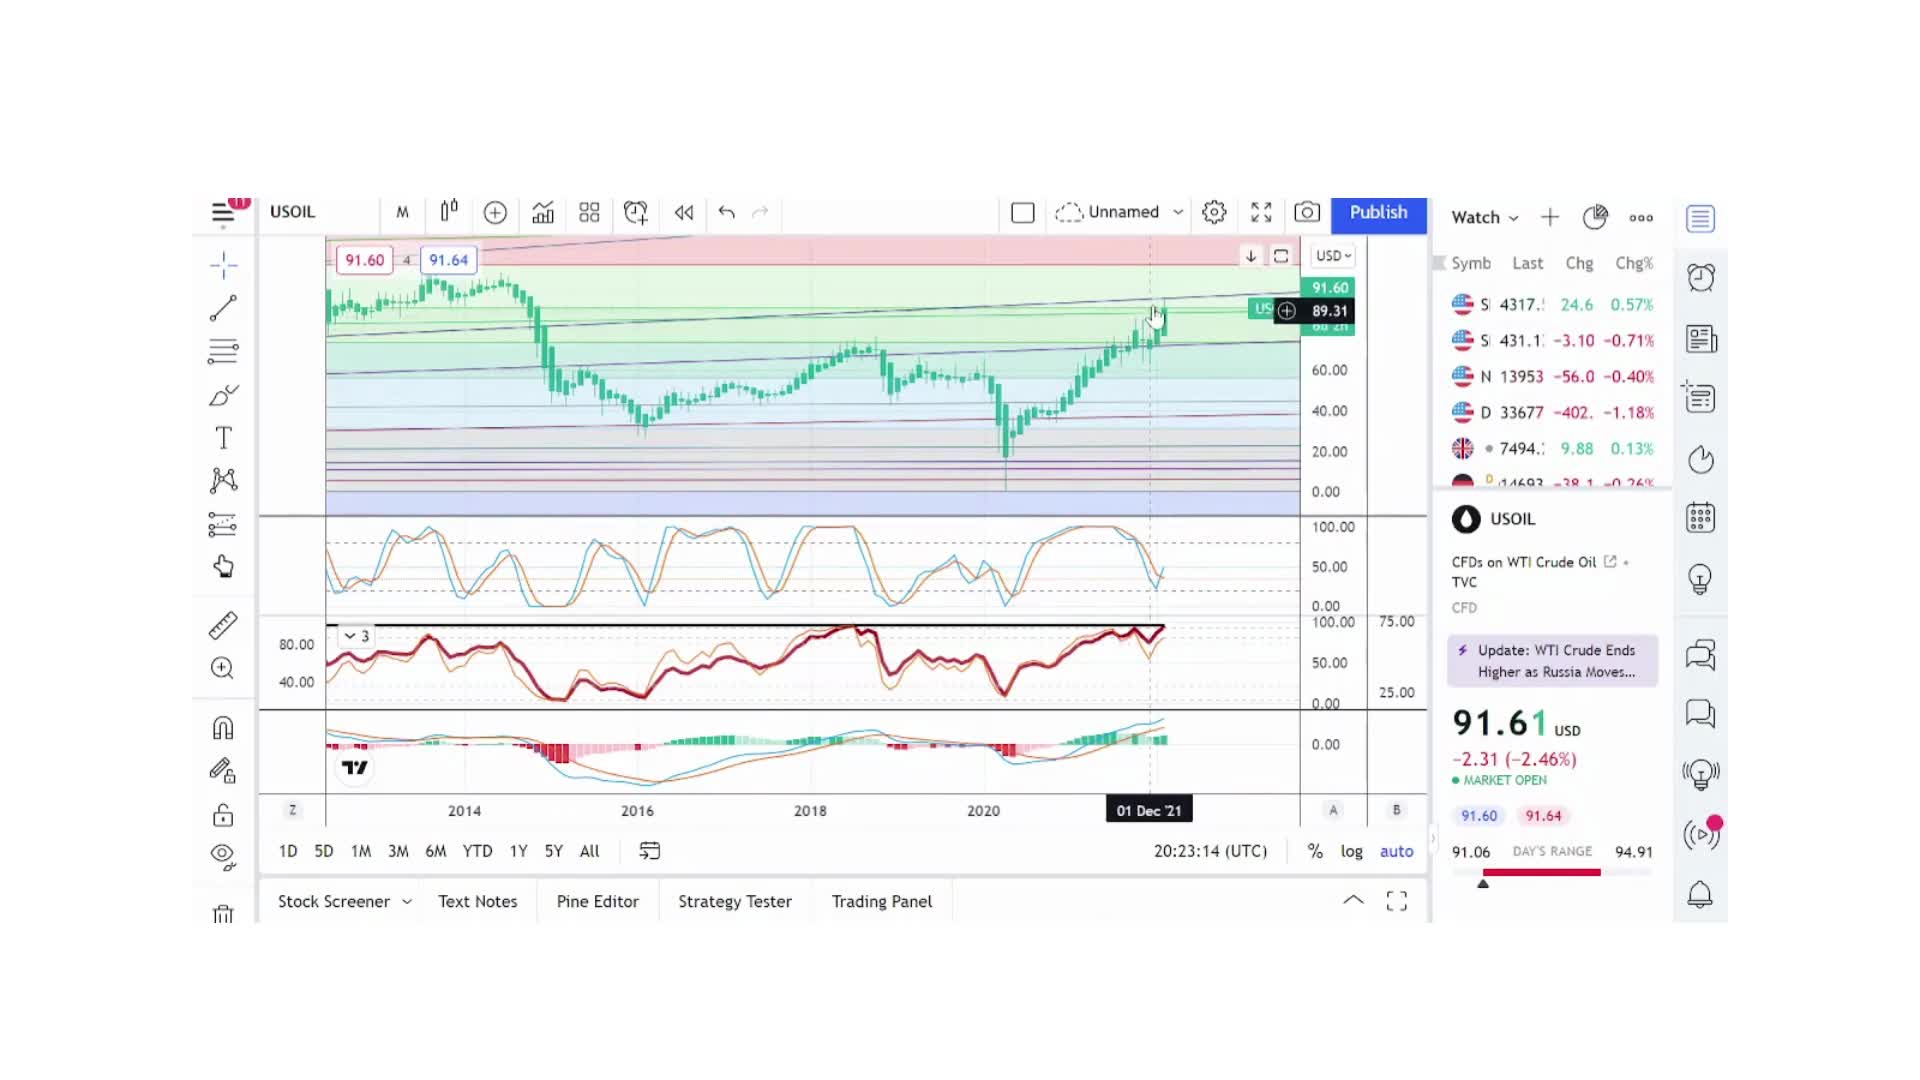This screenshot has height=1080, width=1920.
Task: Click the zoom in tool
Action: [x=222, y=668]
